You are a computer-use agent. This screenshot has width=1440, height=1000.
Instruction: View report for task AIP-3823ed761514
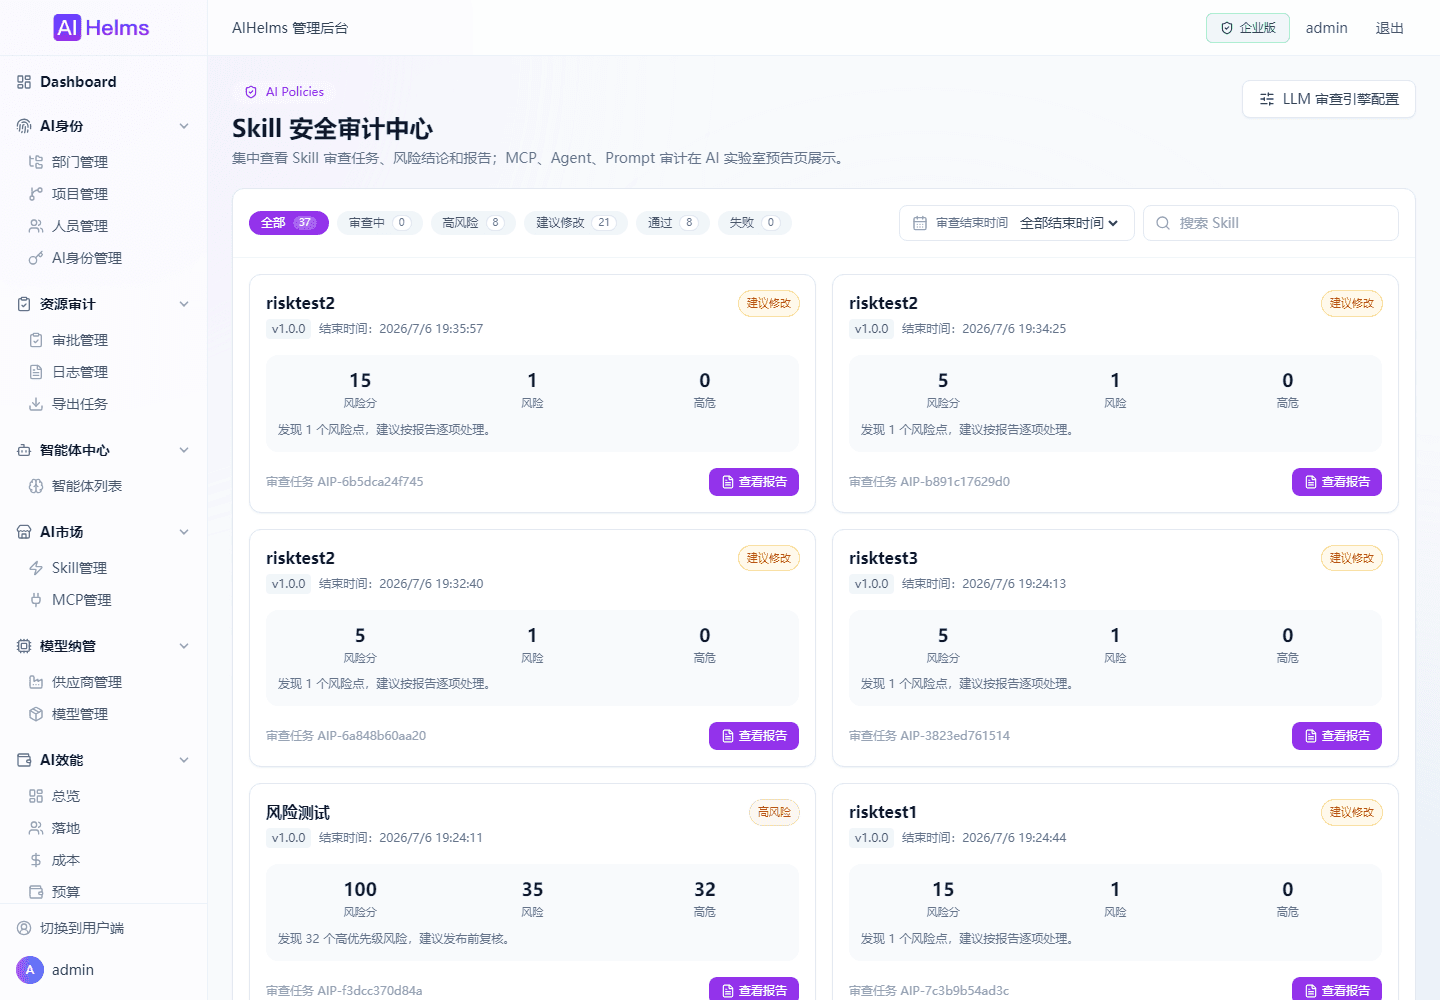pos(1337,736)
